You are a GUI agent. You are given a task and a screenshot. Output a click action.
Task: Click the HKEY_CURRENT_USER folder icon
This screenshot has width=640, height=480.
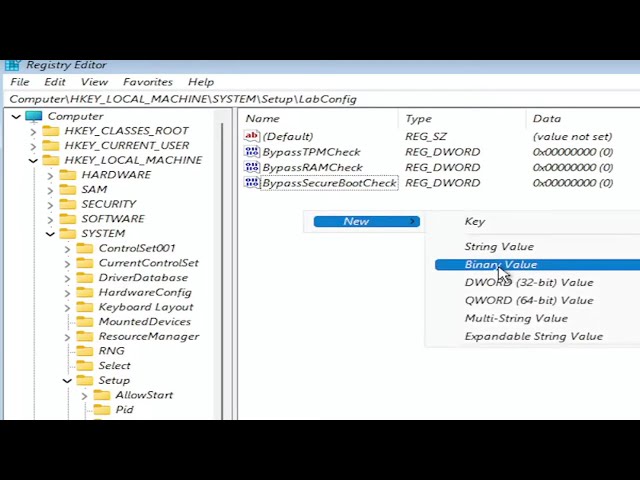click(x=51, y=146)
